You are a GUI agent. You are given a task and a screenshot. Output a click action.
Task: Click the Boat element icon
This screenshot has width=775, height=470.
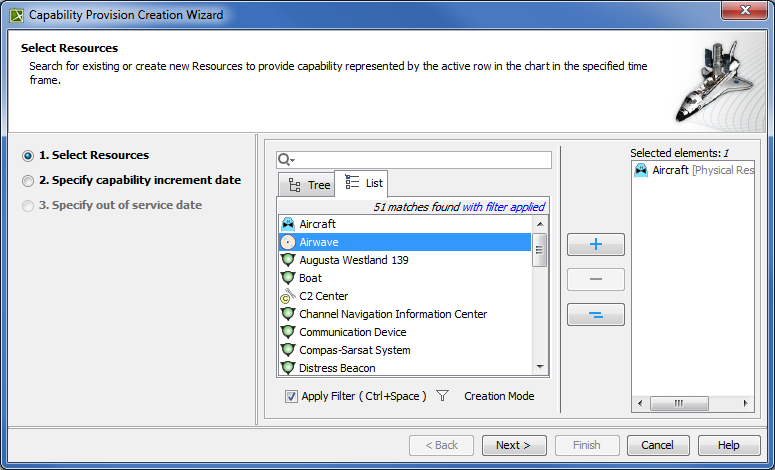(x=288, y=278)
